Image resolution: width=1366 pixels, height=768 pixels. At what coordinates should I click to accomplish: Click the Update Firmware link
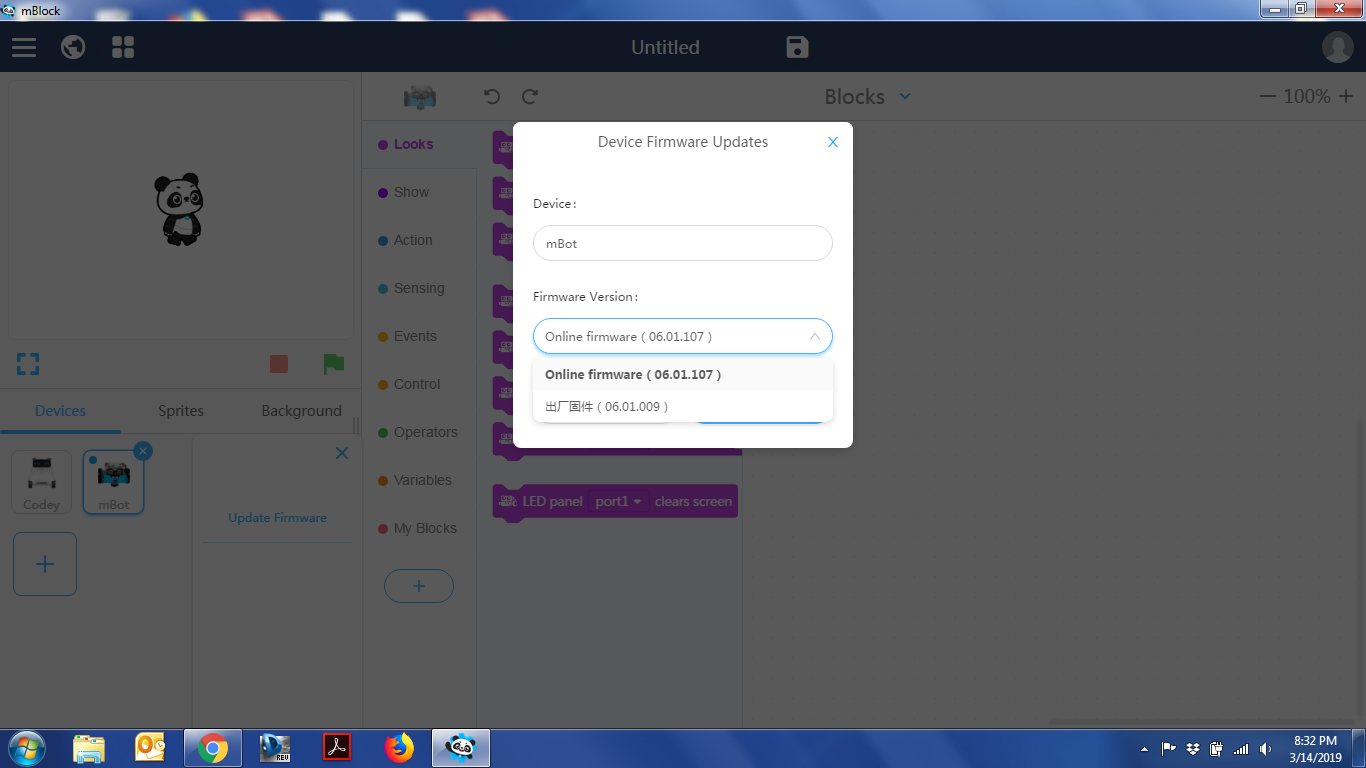coord(277,518)
